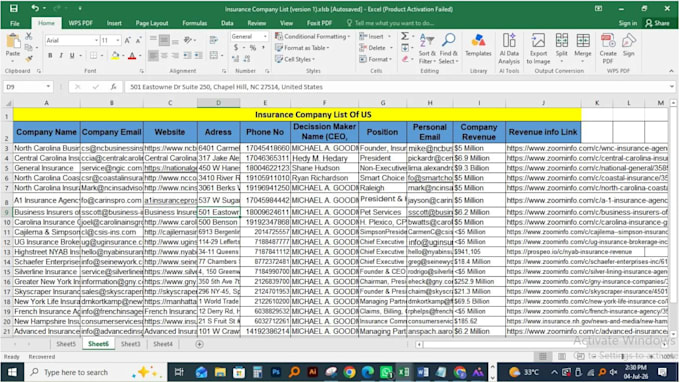Toggle Bold formatting

(x=50, y=56)
